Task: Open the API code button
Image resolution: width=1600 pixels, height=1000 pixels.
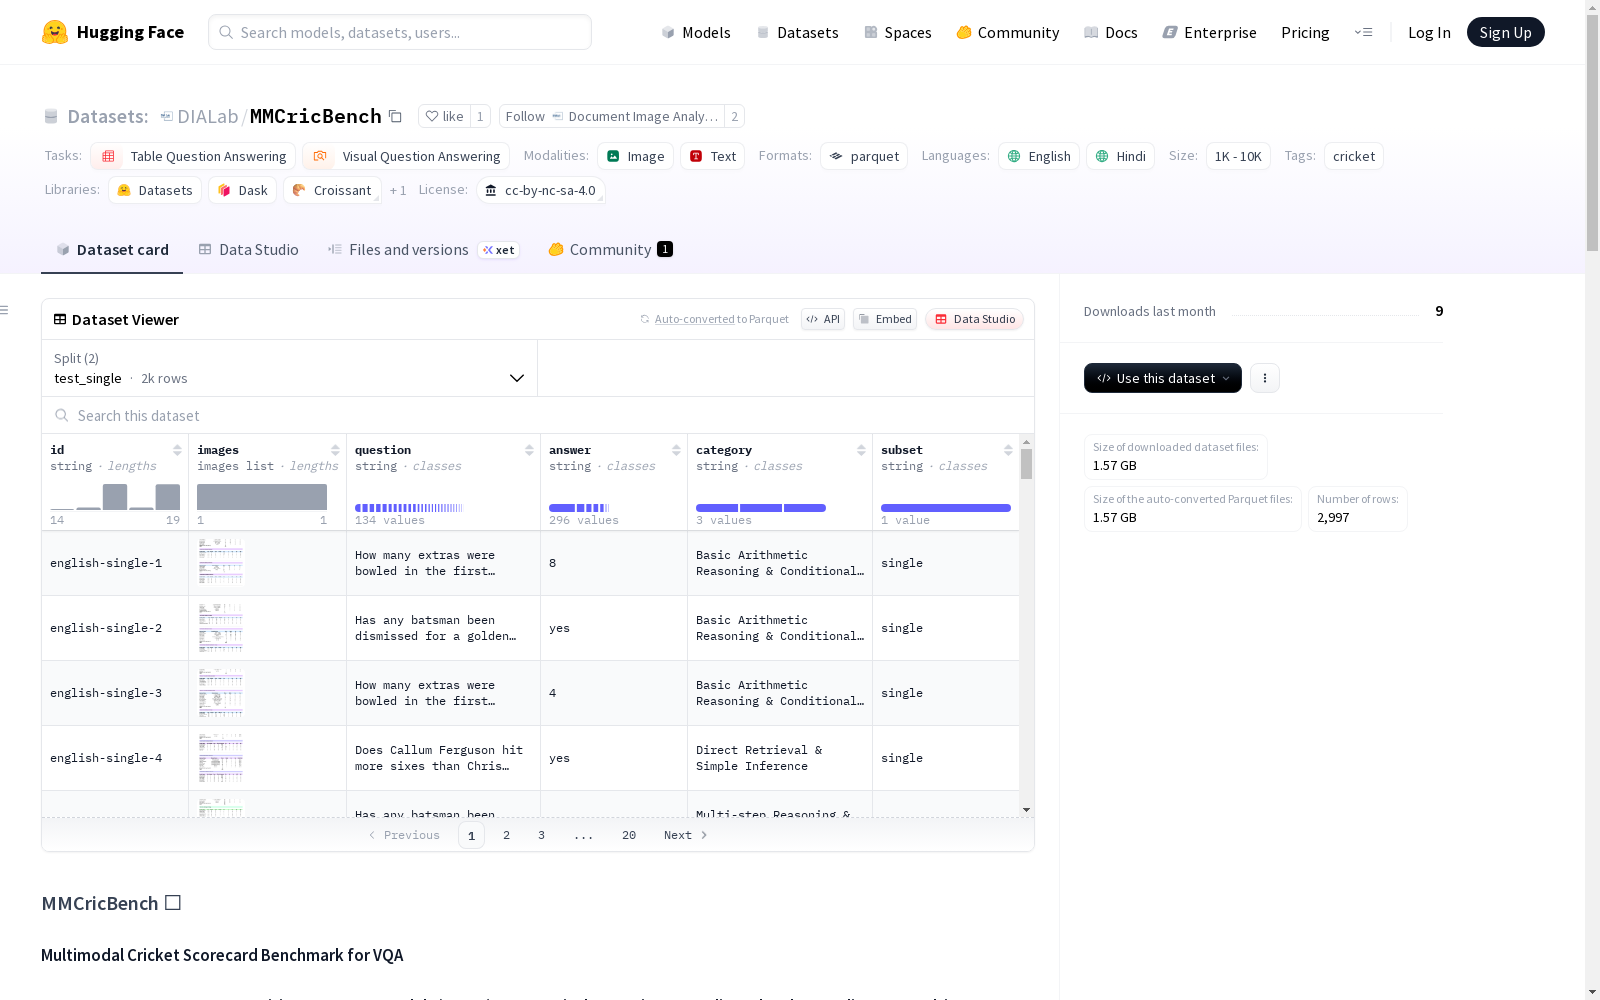Action: pyautogui.click(x=823, y=319)
